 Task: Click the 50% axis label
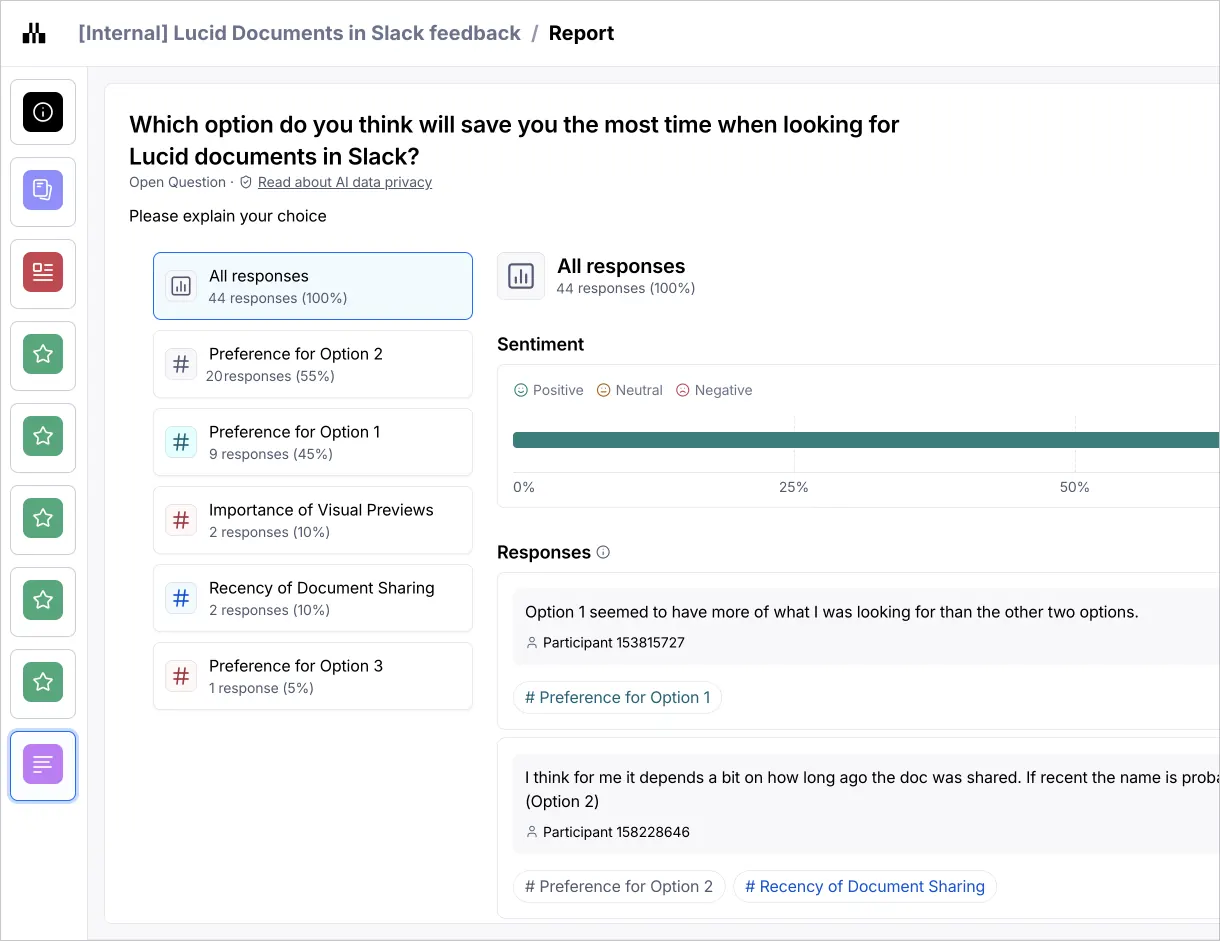(1075, 487)
